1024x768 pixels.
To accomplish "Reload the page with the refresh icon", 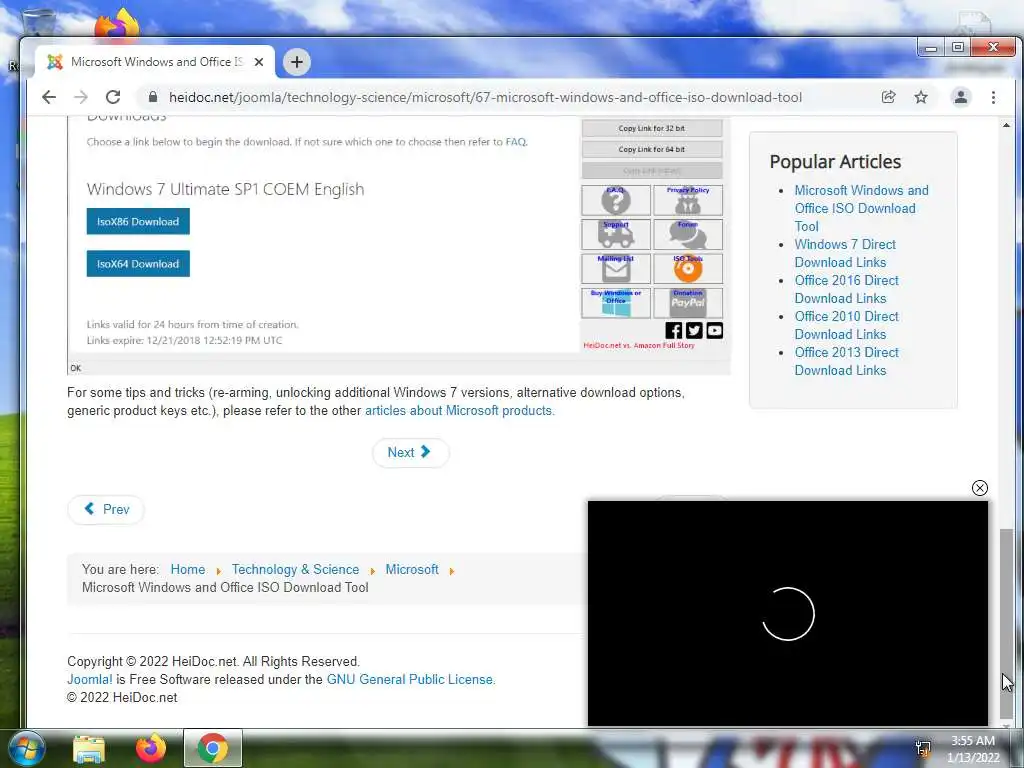I will click(113, 97).
